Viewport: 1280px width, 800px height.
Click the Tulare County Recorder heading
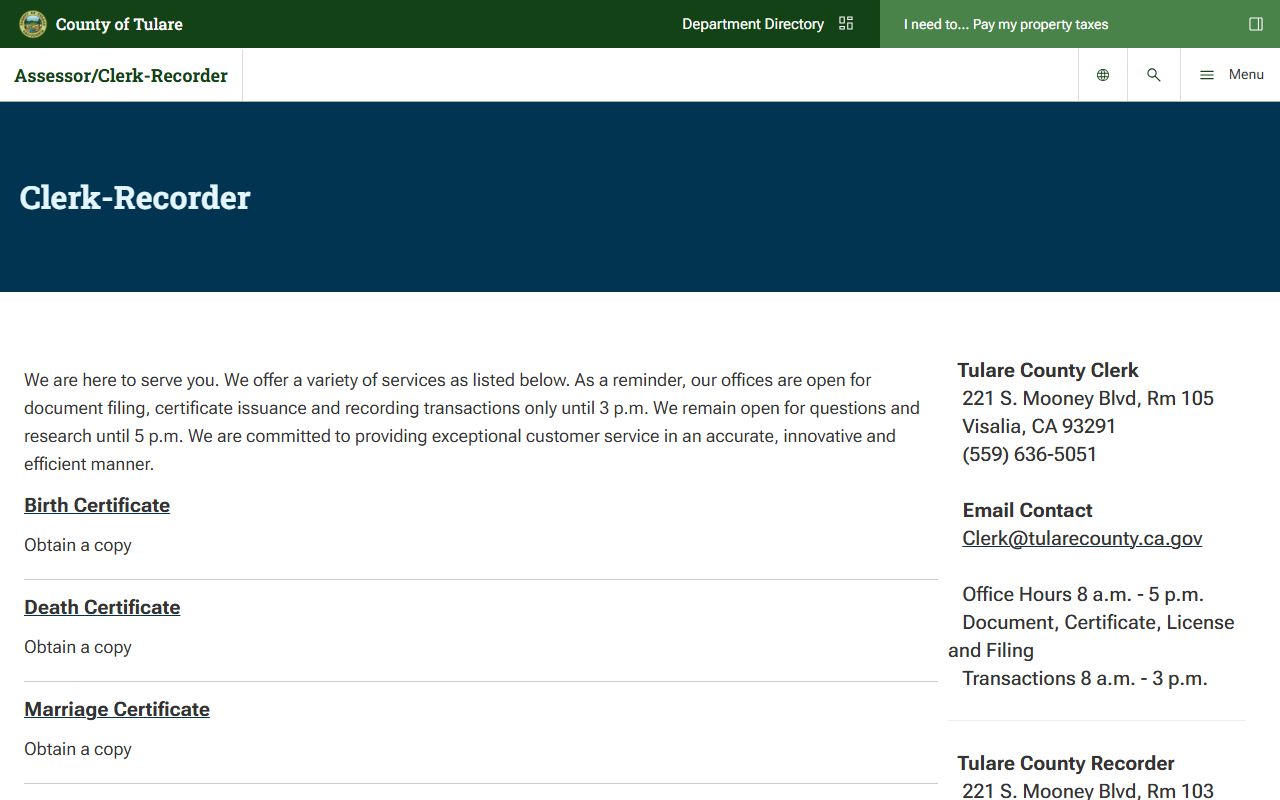point(1066,763)
